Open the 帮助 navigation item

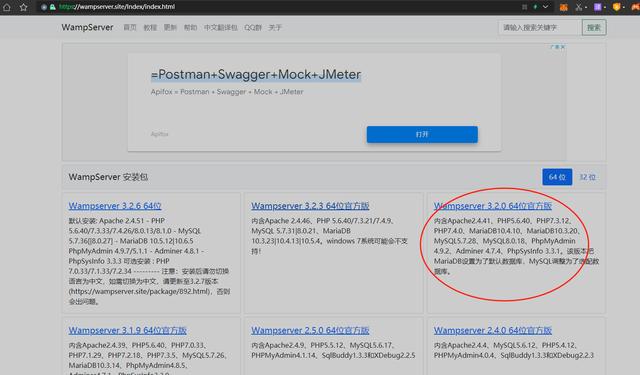190,27
